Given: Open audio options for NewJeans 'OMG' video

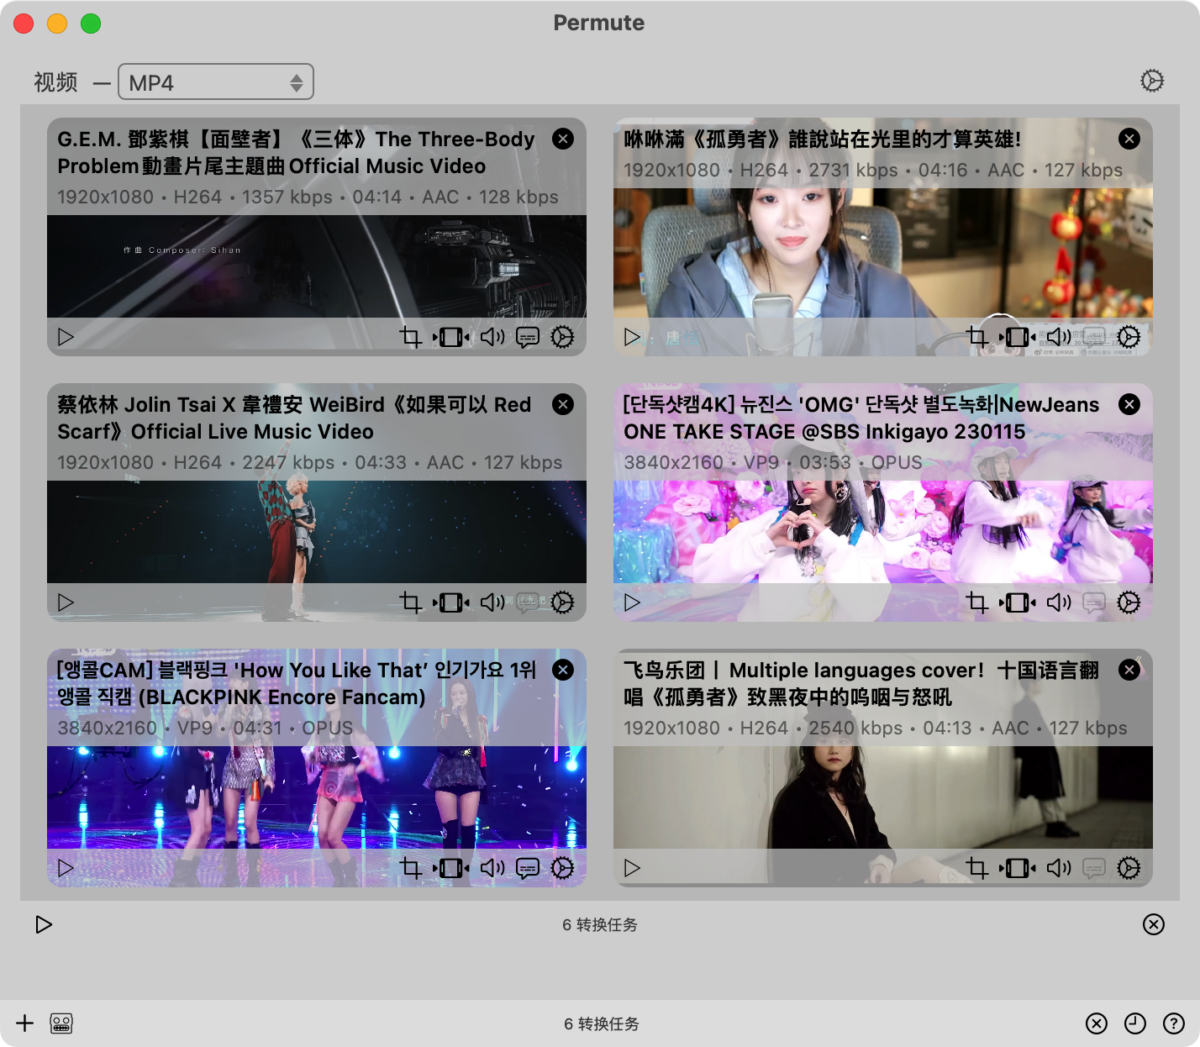Looking at the screenshot, I should coord(1059,602).
